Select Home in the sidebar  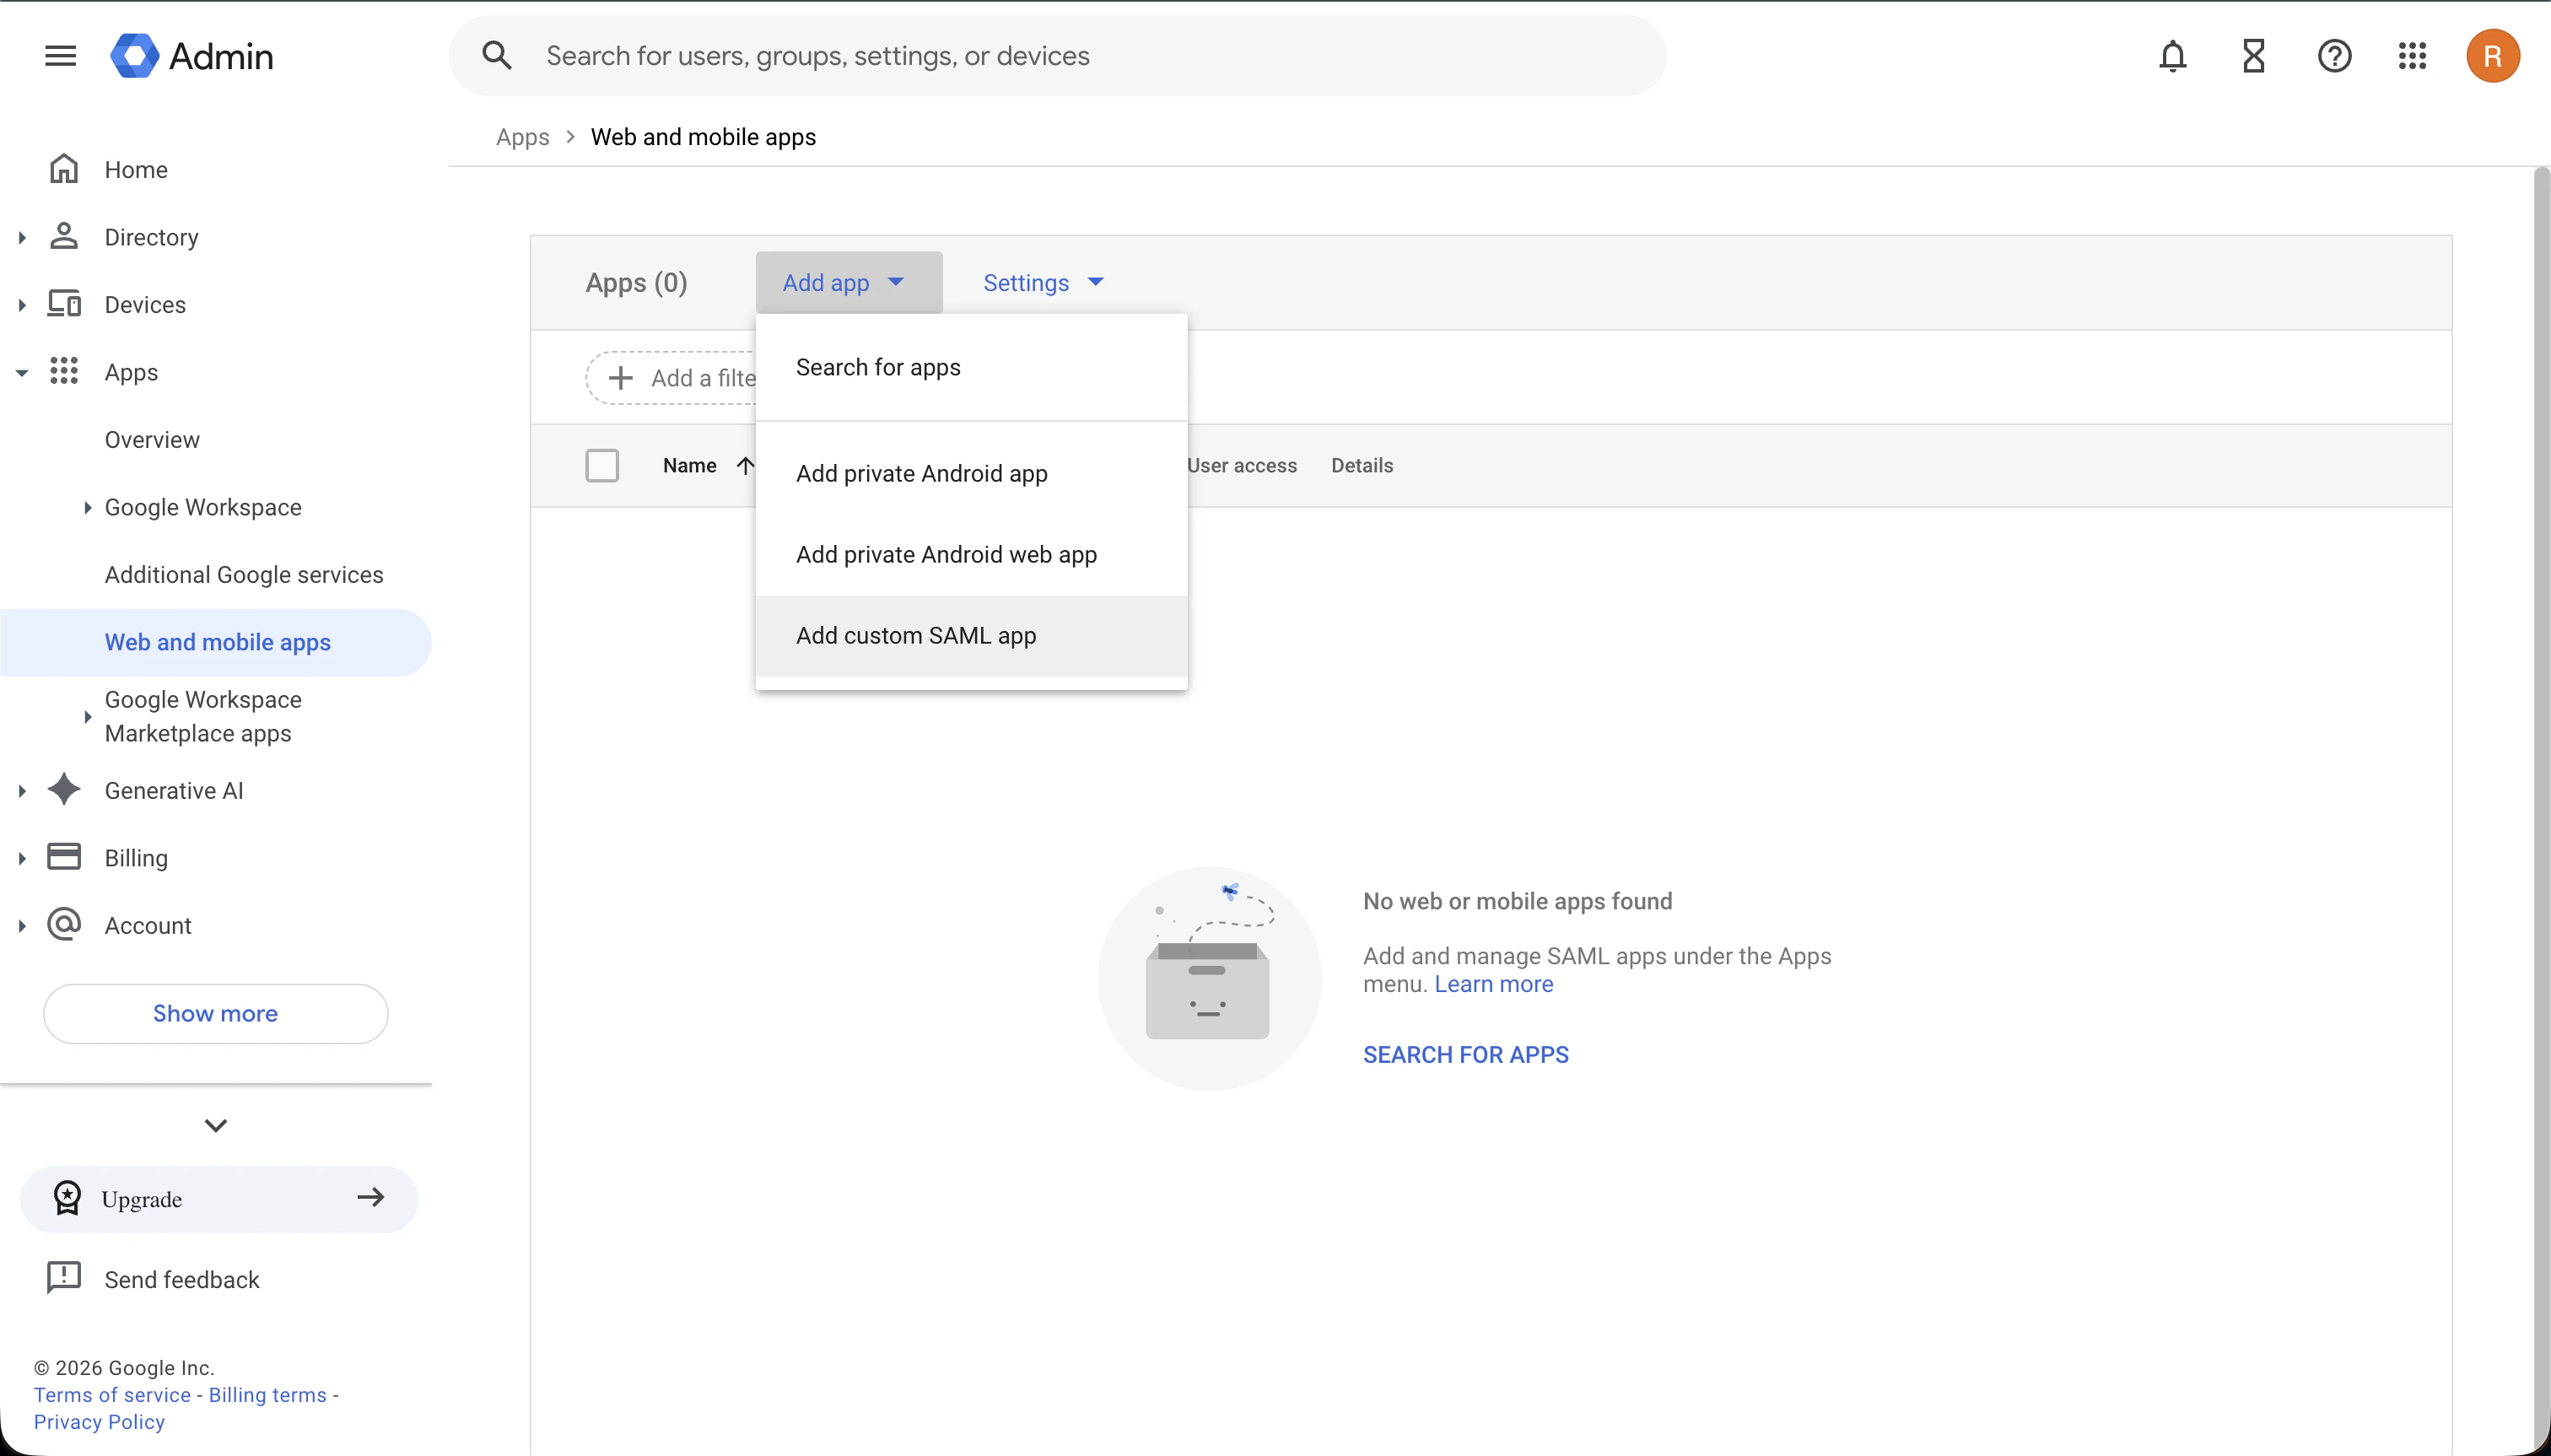[135, 169]
